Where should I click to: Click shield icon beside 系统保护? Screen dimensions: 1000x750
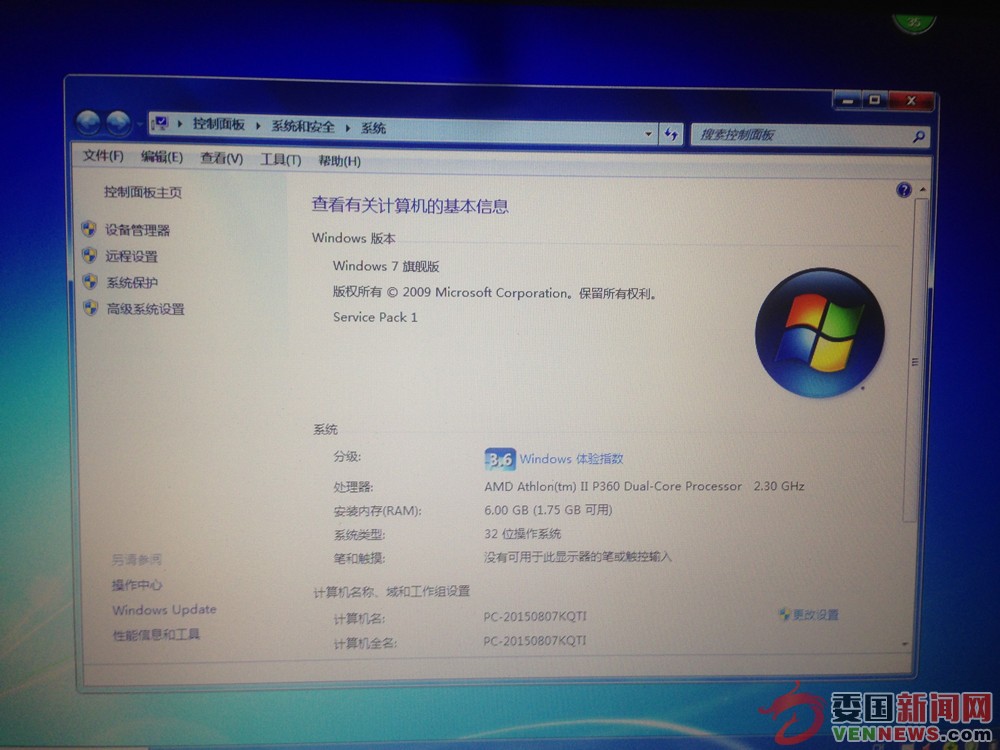point(91,282)
